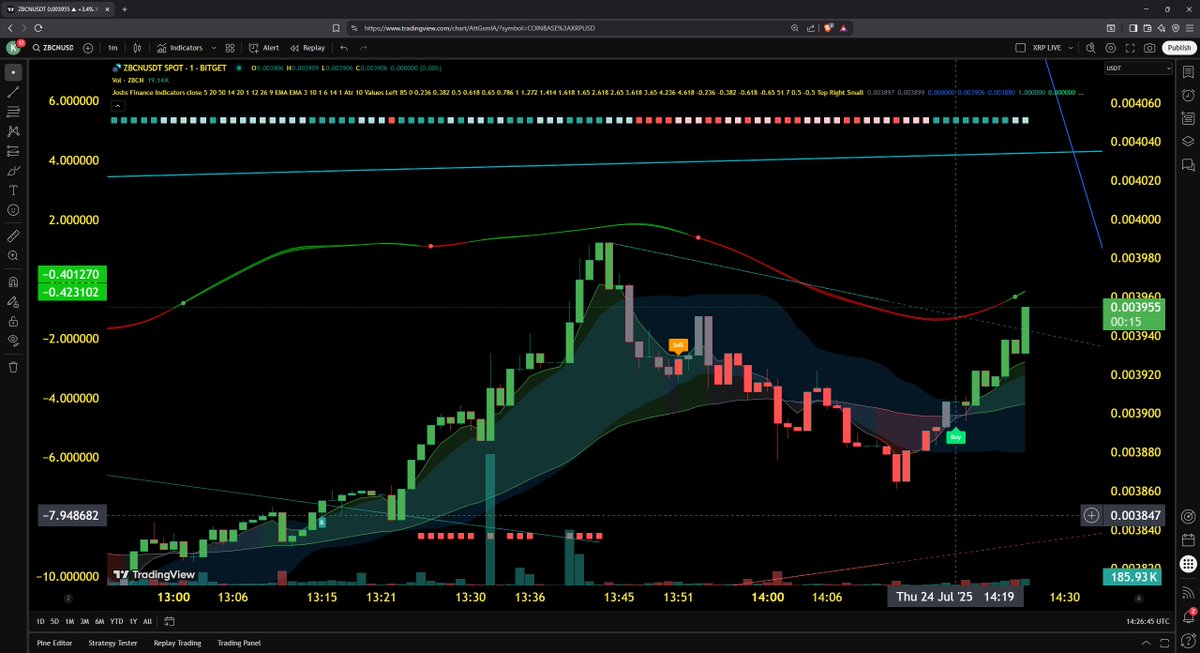The image size is (1200, 653).
Task: Open the Strategy Tester tab
Action: click(112, 643)
